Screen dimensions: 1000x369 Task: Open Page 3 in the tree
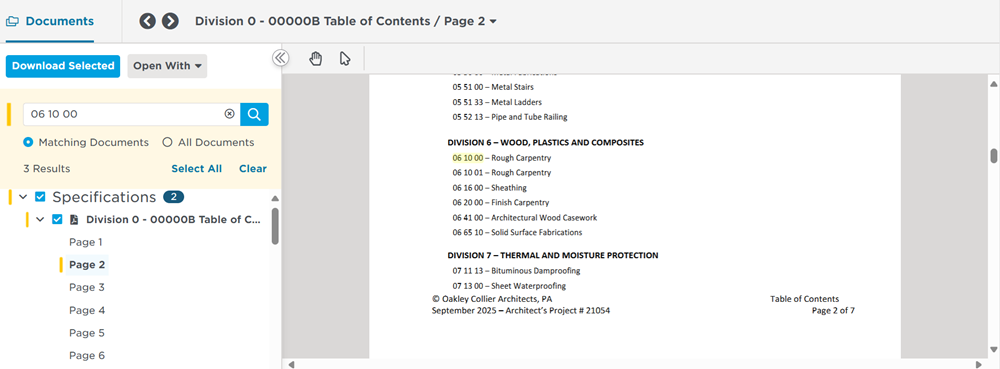tap(87, 287)
